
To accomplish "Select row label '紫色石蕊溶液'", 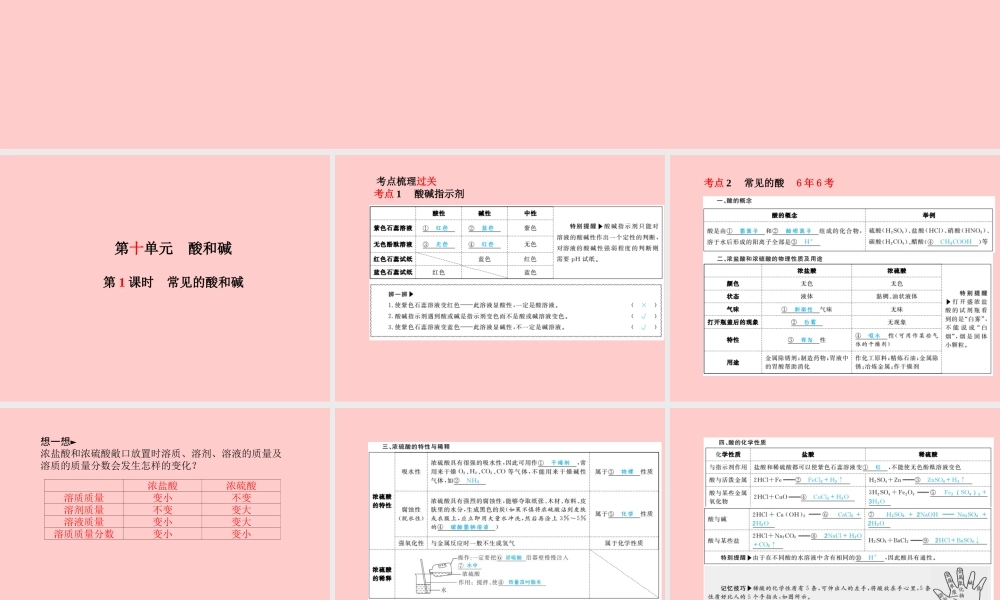I will pos(393,228).
